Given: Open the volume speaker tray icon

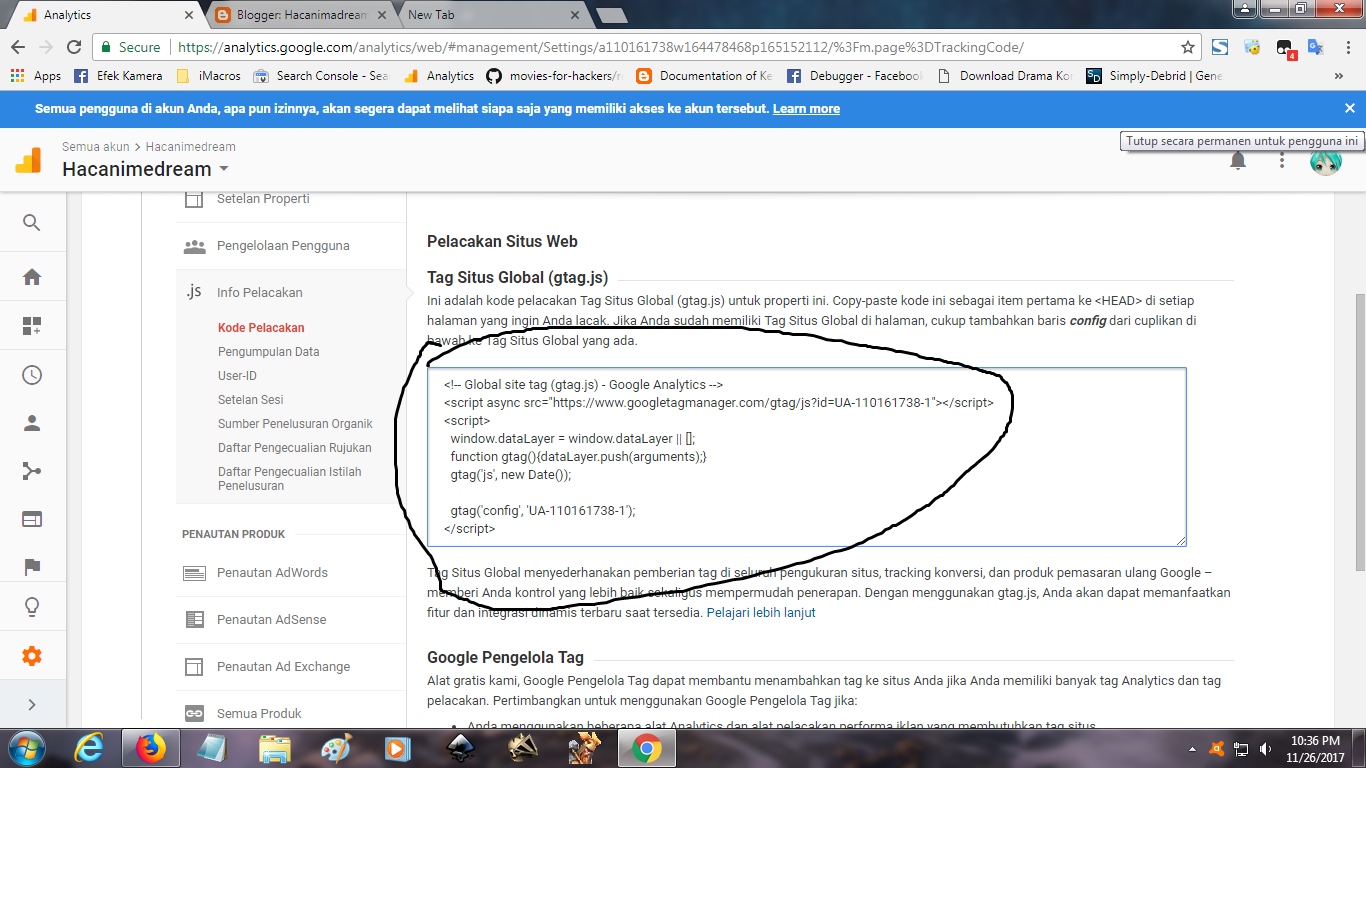Looking at the screenshot, I should tap(1265, 749).
